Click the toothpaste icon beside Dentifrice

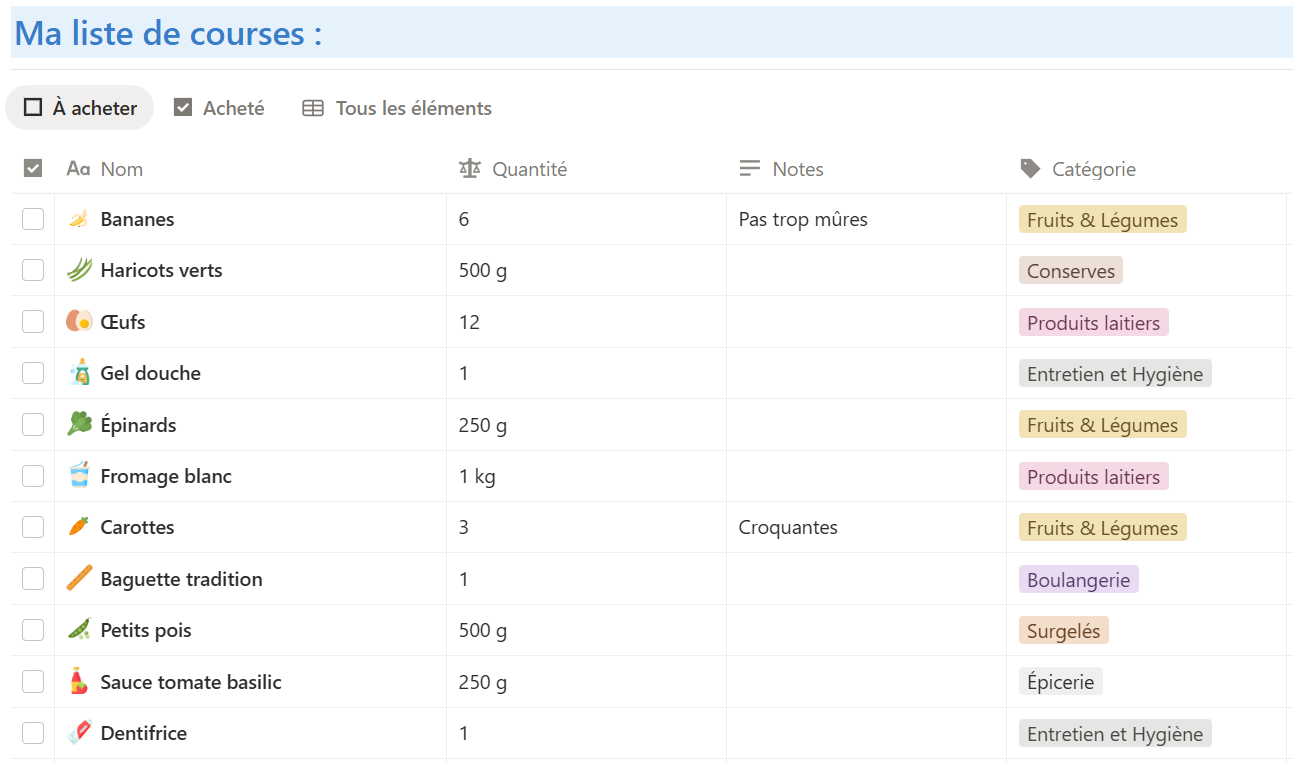click(x=78, y=733)
